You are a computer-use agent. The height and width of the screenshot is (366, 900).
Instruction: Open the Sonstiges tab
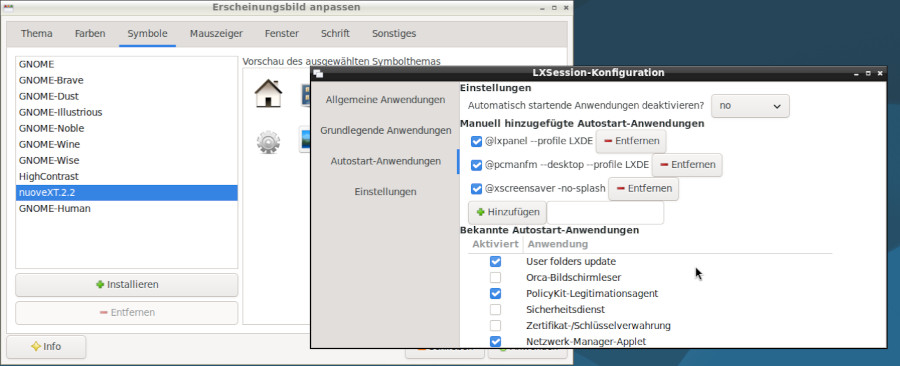(x=394, y=34)
